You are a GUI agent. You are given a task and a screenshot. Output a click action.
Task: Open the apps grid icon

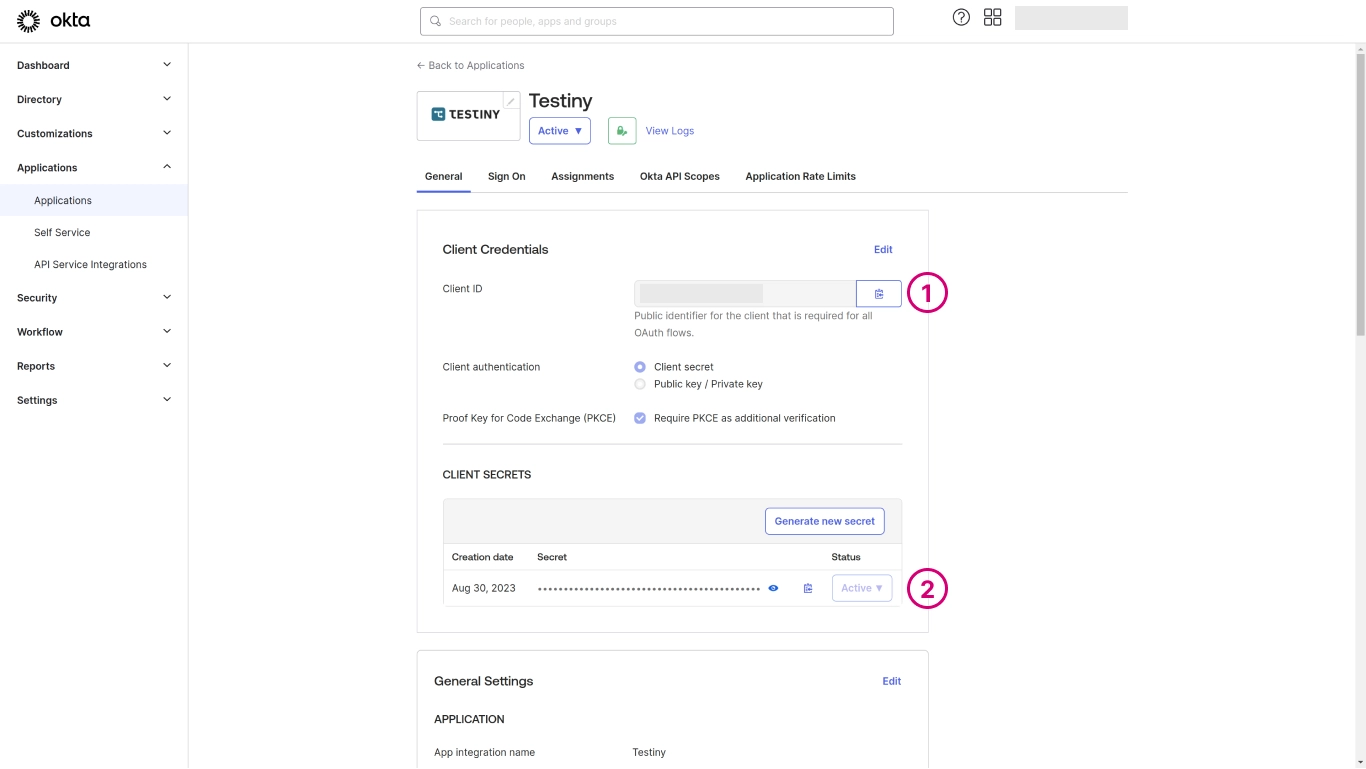[x=992, y=17]
